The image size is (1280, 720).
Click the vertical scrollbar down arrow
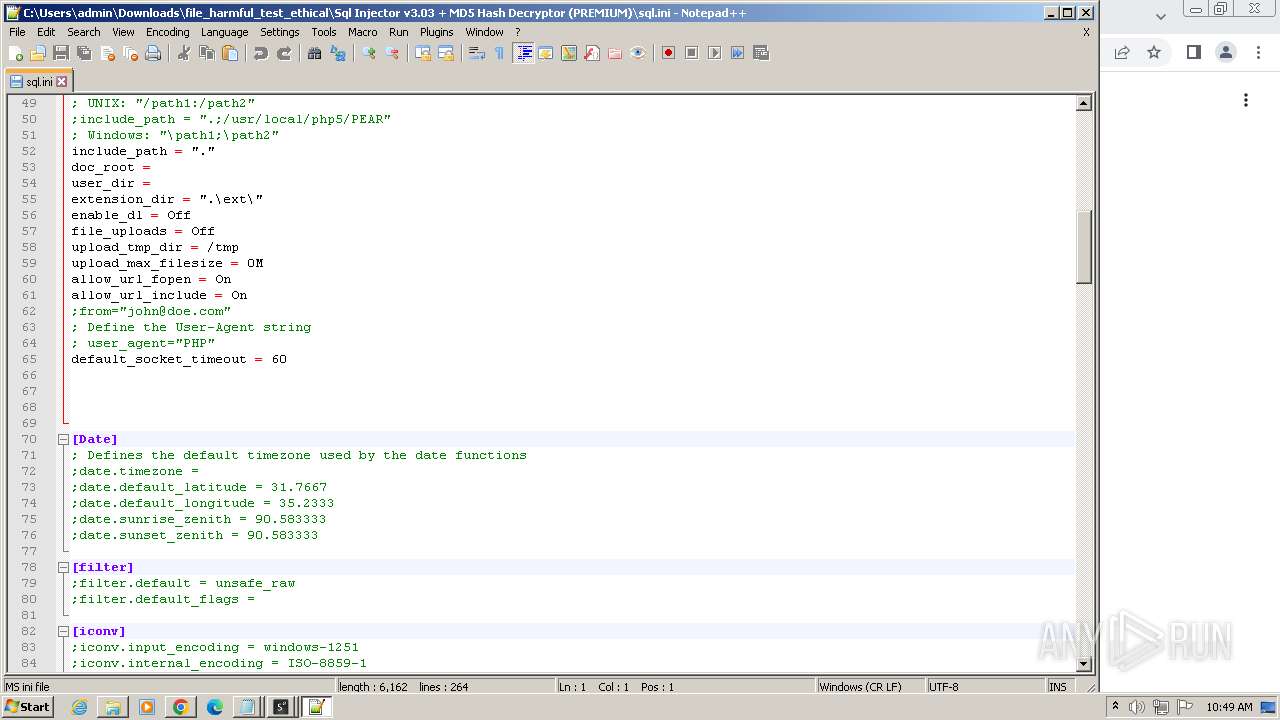pos(1083,664)
